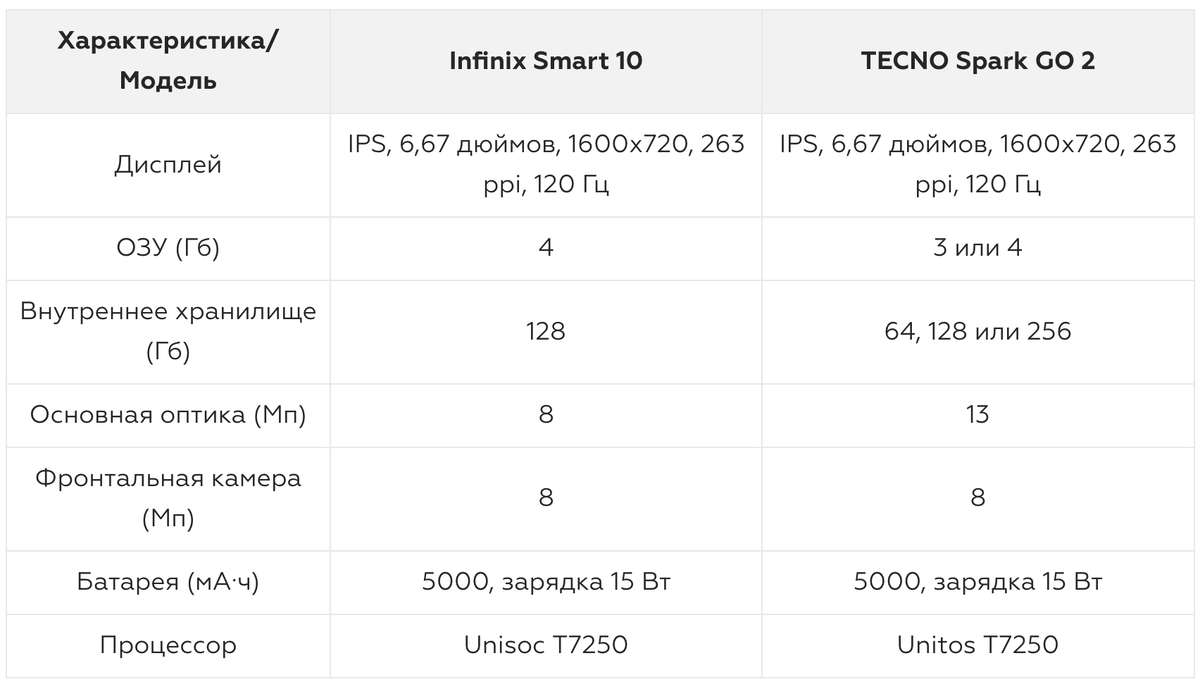
Task: Click the '3 или 4' RAM cell
Action: [978, 248]
